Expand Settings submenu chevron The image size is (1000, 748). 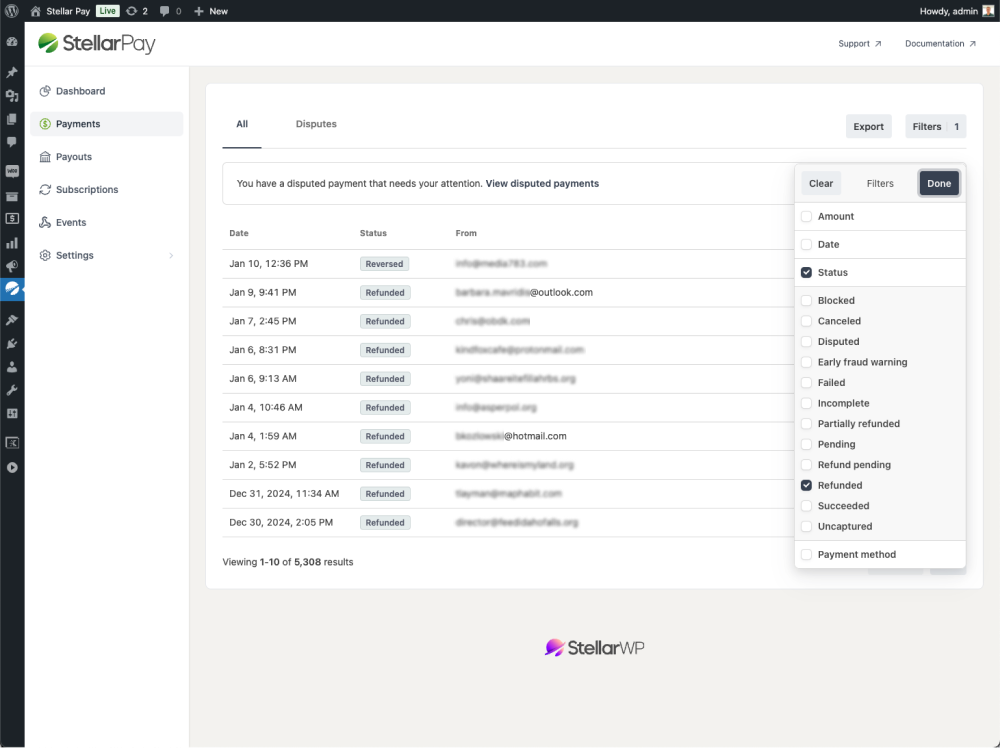click(171, 256)
